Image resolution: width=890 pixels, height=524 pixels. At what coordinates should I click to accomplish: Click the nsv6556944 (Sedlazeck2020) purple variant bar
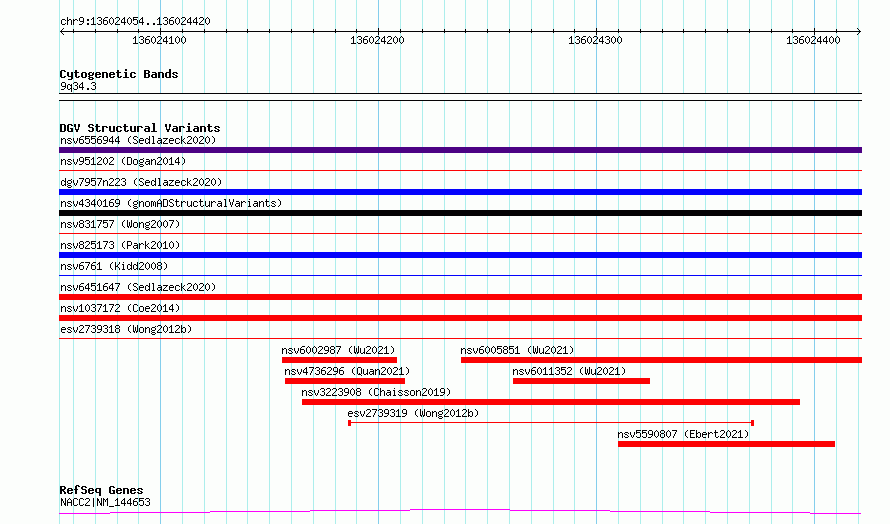pos(460,150)
